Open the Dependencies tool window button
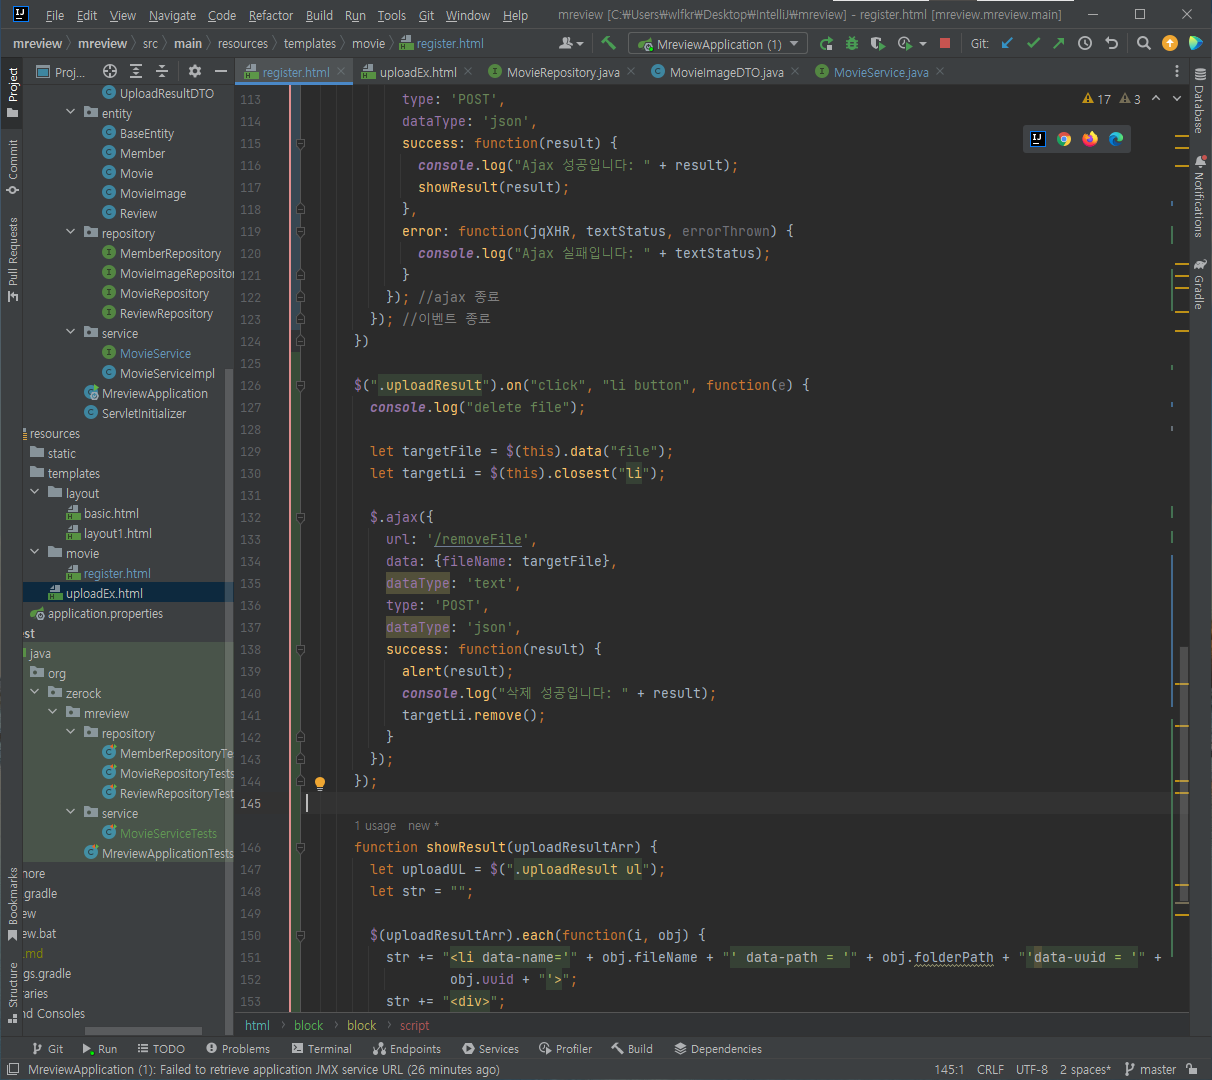The image size is (1212, 1080). point(718,1049)
